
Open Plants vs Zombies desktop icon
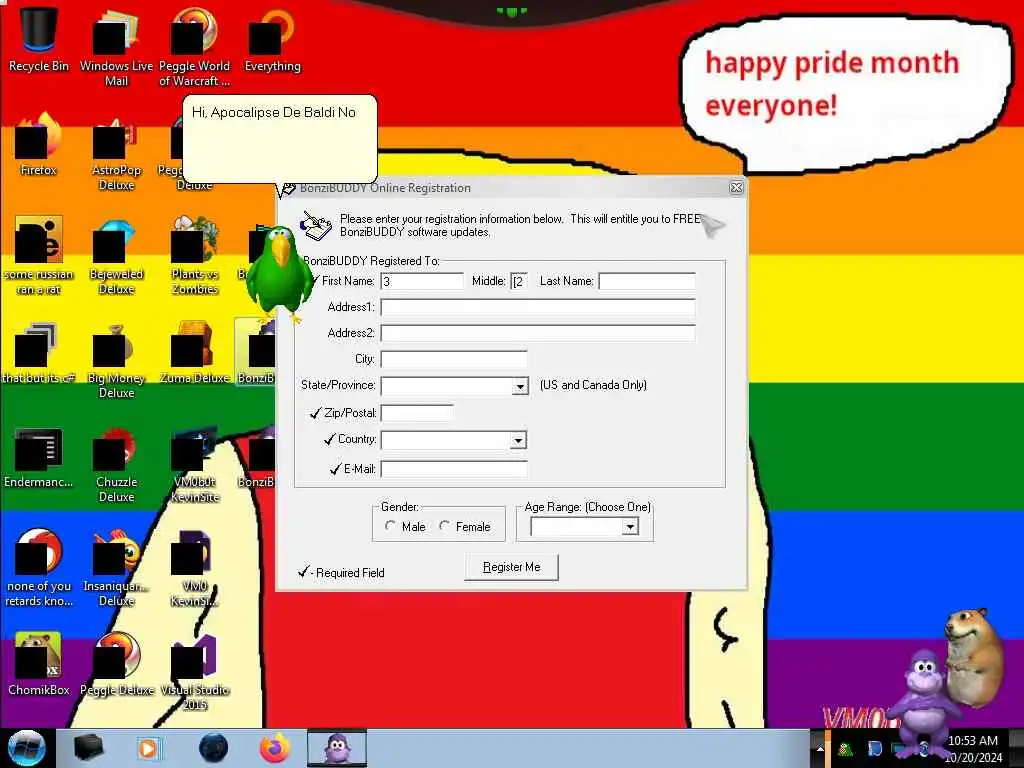[194, 255]
